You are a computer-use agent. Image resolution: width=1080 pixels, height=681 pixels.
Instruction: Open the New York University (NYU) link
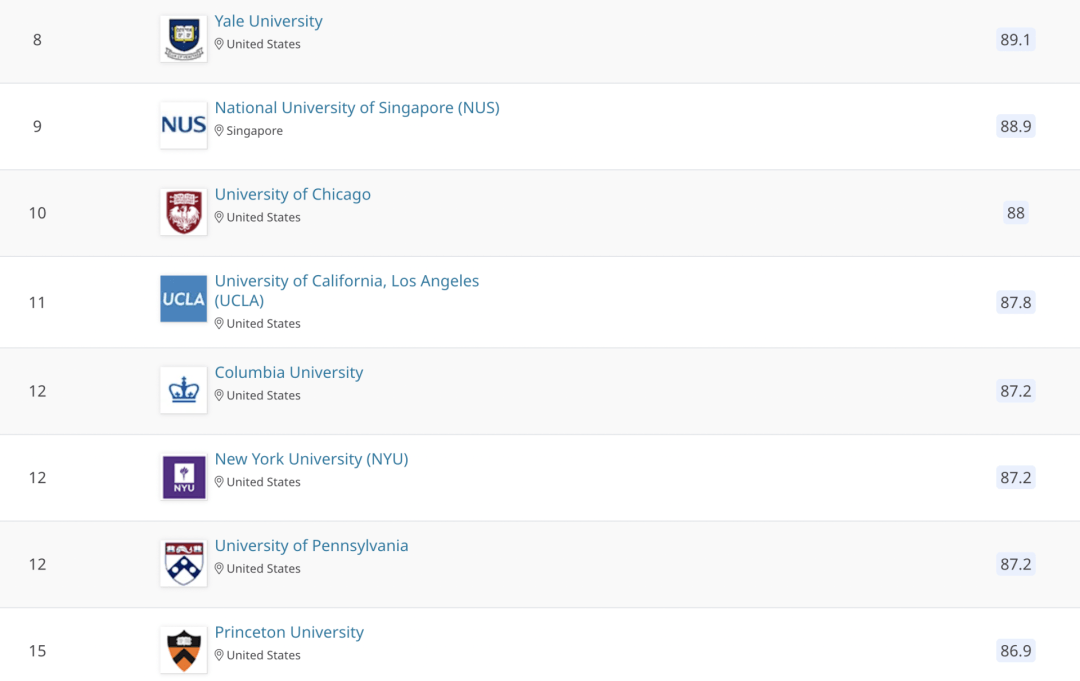[x=311, y=459]
